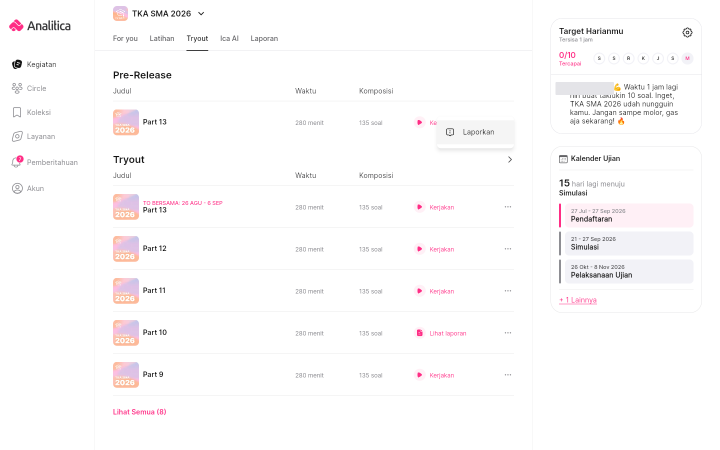Open more options for Part 11
This screenshot has width=720, height=450.
(x=507, y=291)
